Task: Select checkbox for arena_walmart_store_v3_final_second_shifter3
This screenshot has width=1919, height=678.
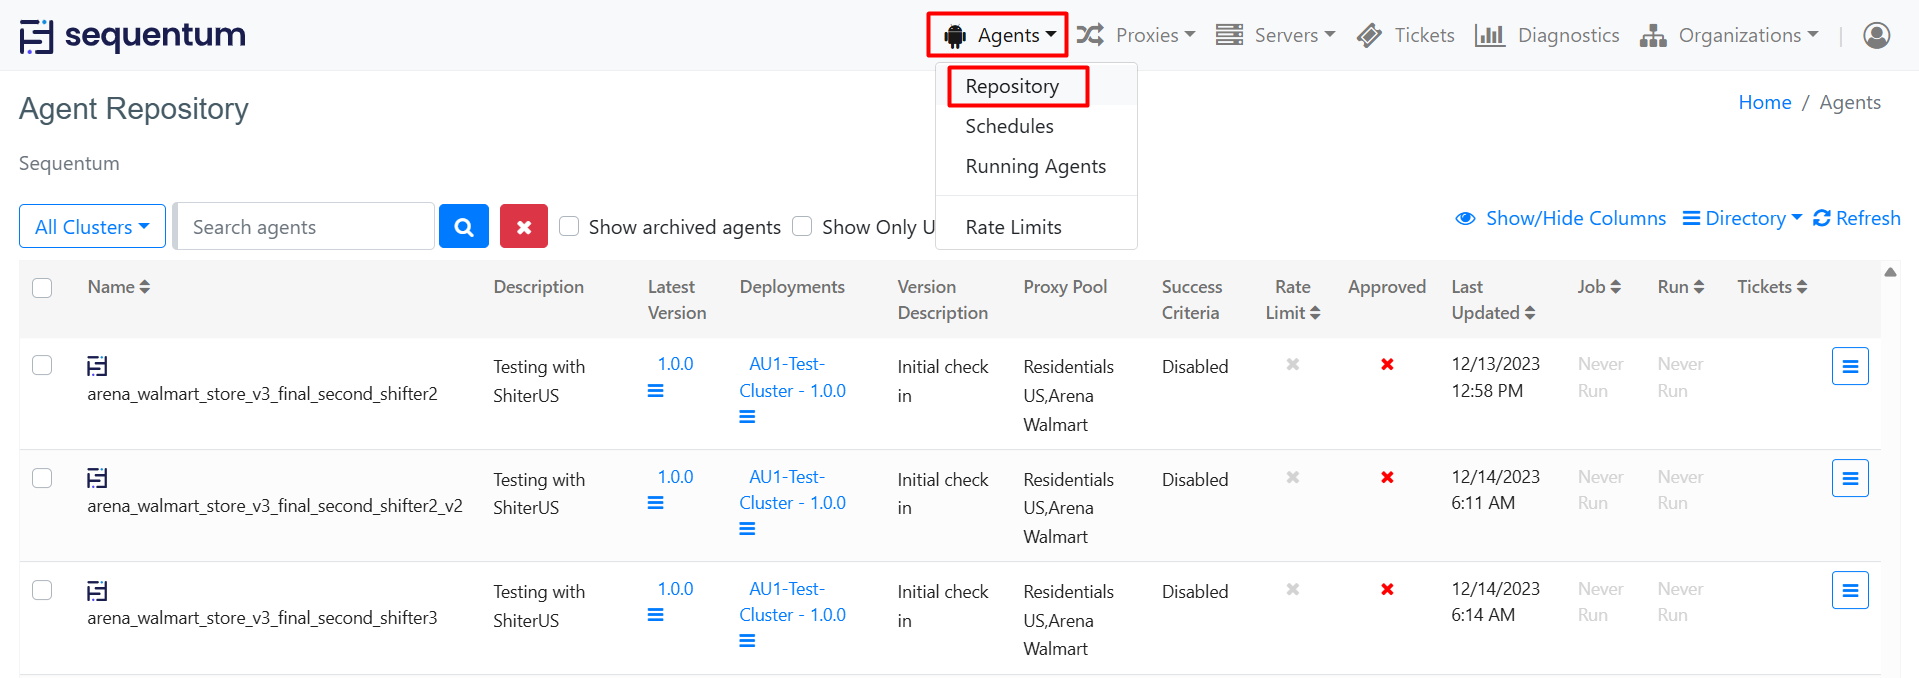Action: pyautogui.click(x=42, y=590)
